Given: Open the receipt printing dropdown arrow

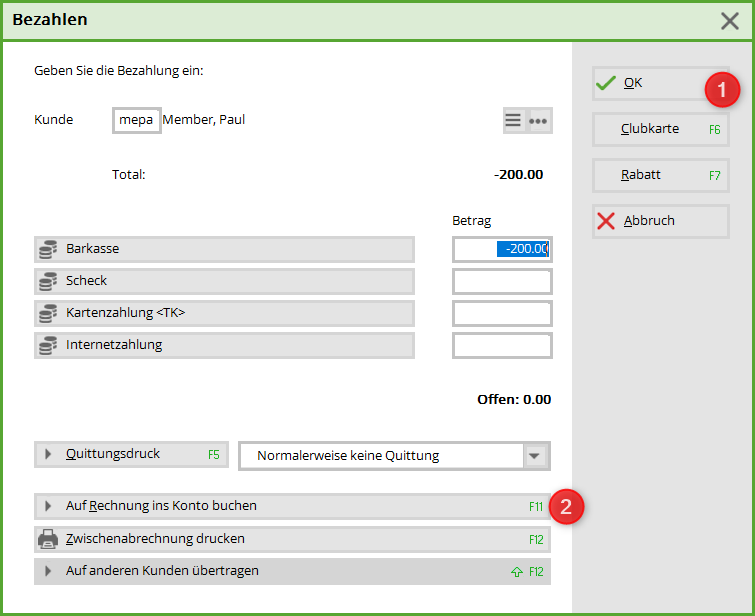Looking at the screenshot, I should [x=536, y=456].
